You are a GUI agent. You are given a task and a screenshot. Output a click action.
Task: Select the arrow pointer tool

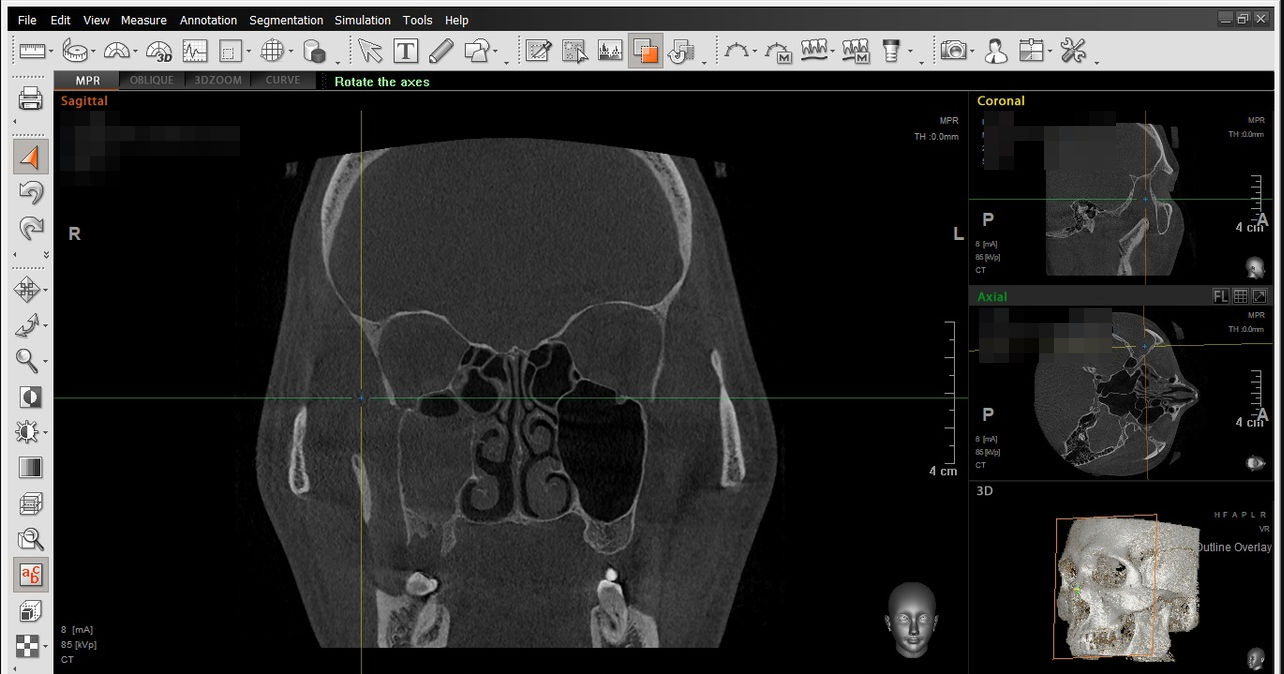372,50
